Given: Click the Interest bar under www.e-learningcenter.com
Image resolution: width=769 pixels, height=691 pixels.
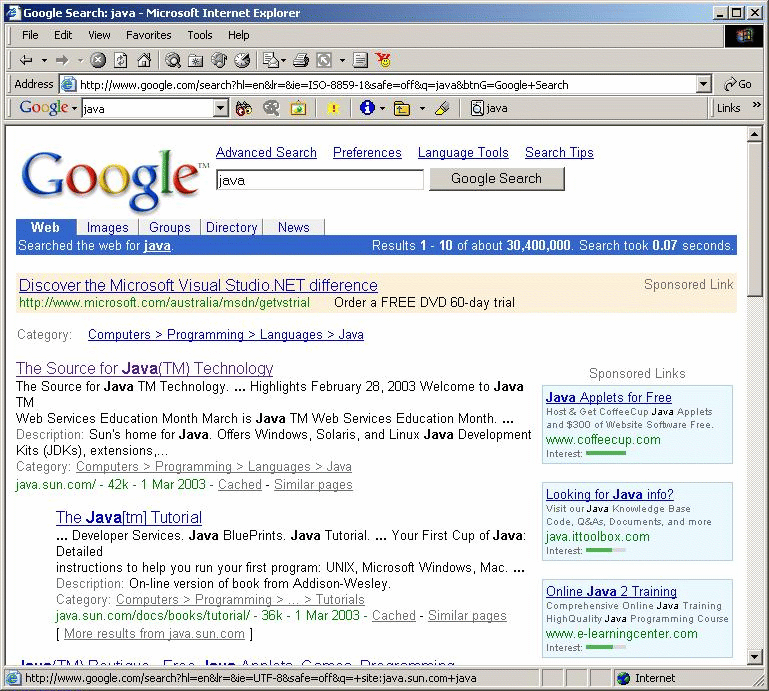Looking at the screenshot, I should point(606,647).
